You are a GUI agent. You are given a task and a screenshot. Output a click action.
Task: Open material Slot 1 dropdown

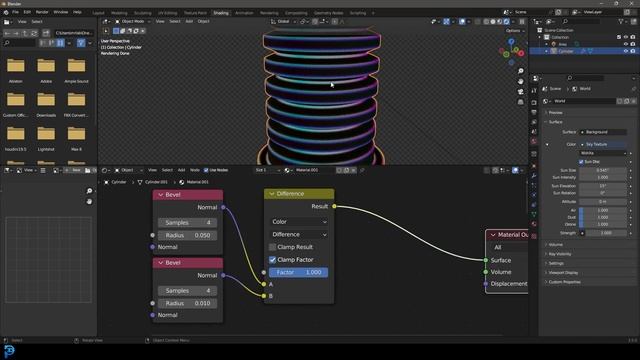267,170
